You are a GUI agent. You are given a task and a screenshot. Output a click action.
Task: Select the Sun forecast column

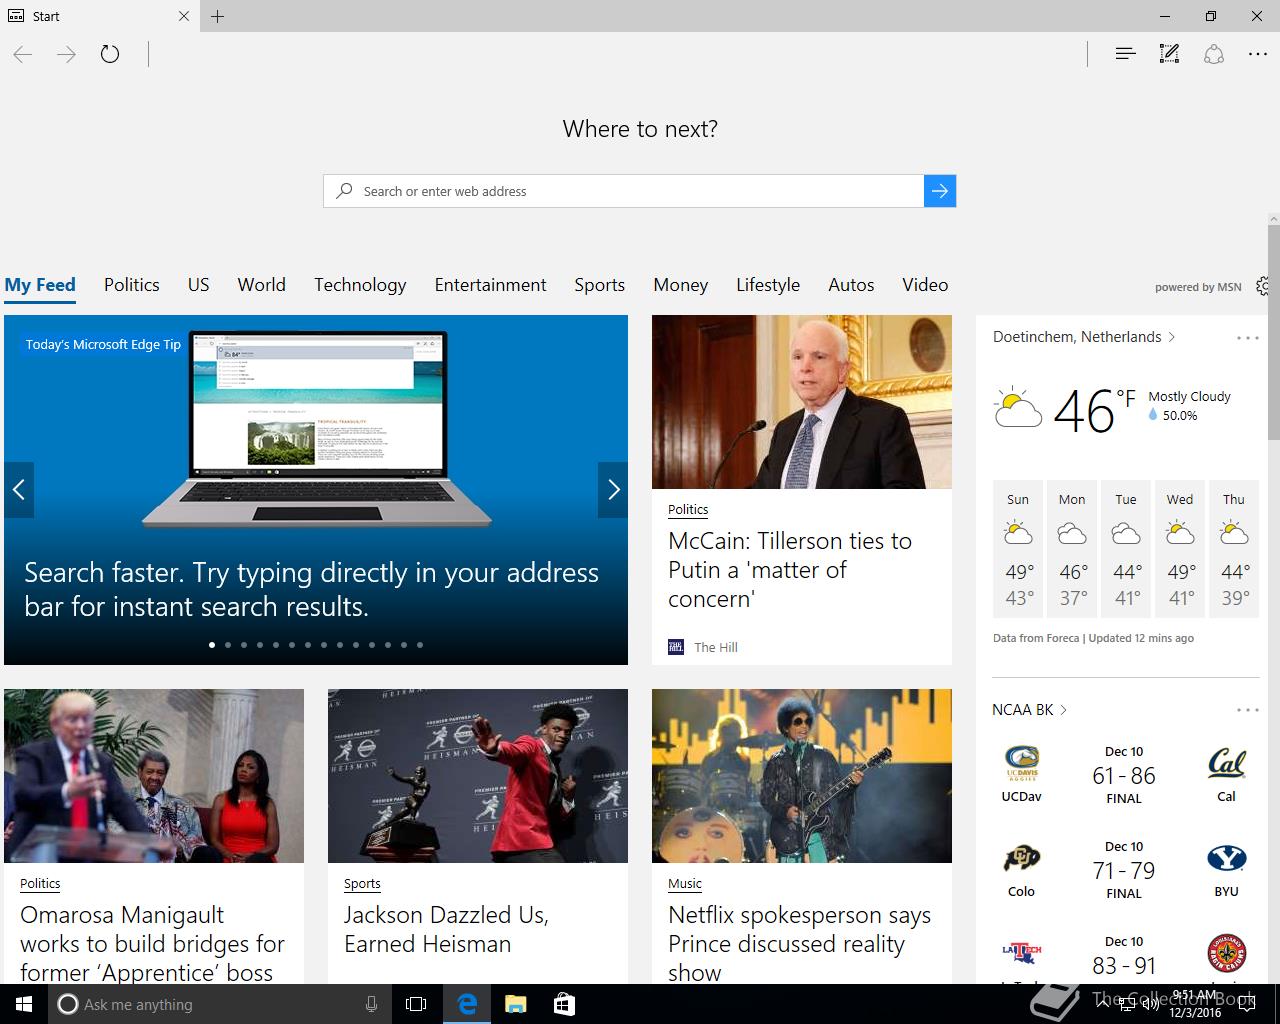click(x=1018, y=549)
